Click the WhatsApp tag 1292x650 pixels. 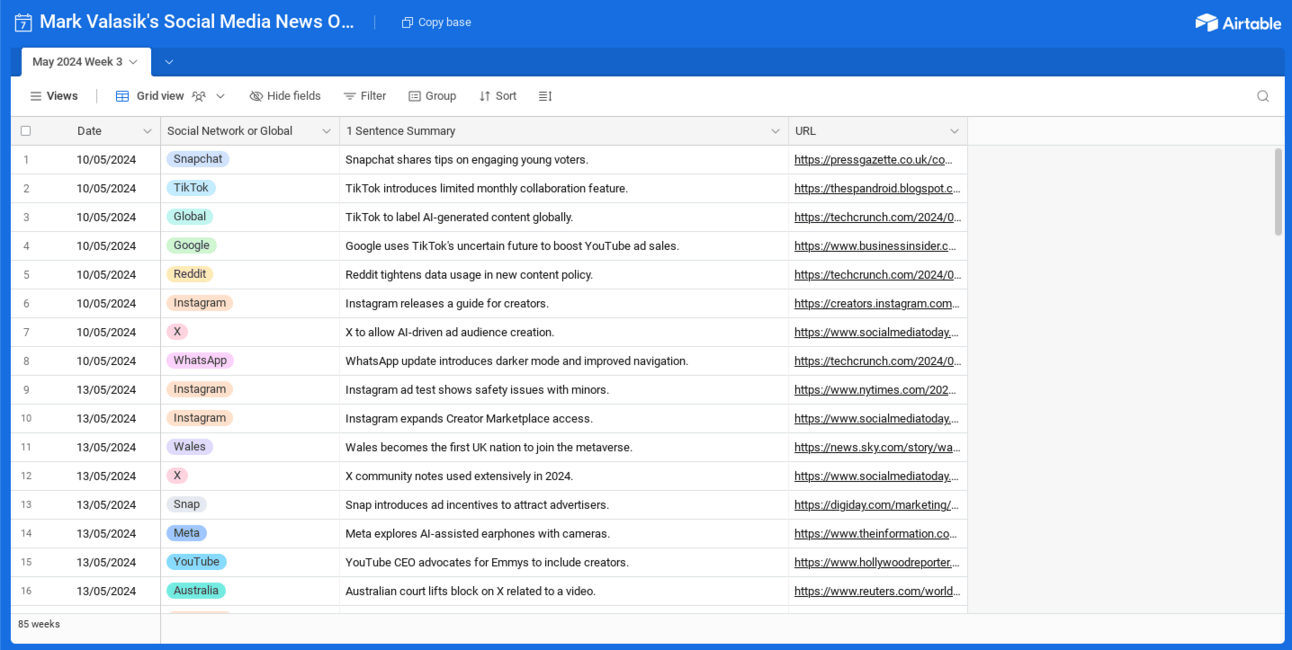tap(200, 361)
